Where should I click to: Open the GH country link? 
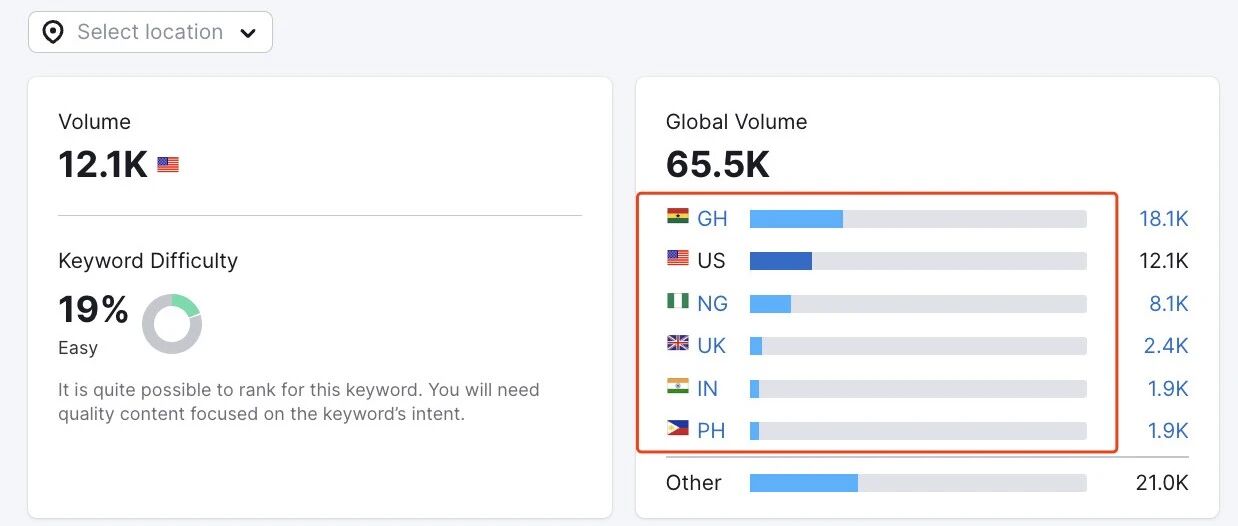coord(712,218)
